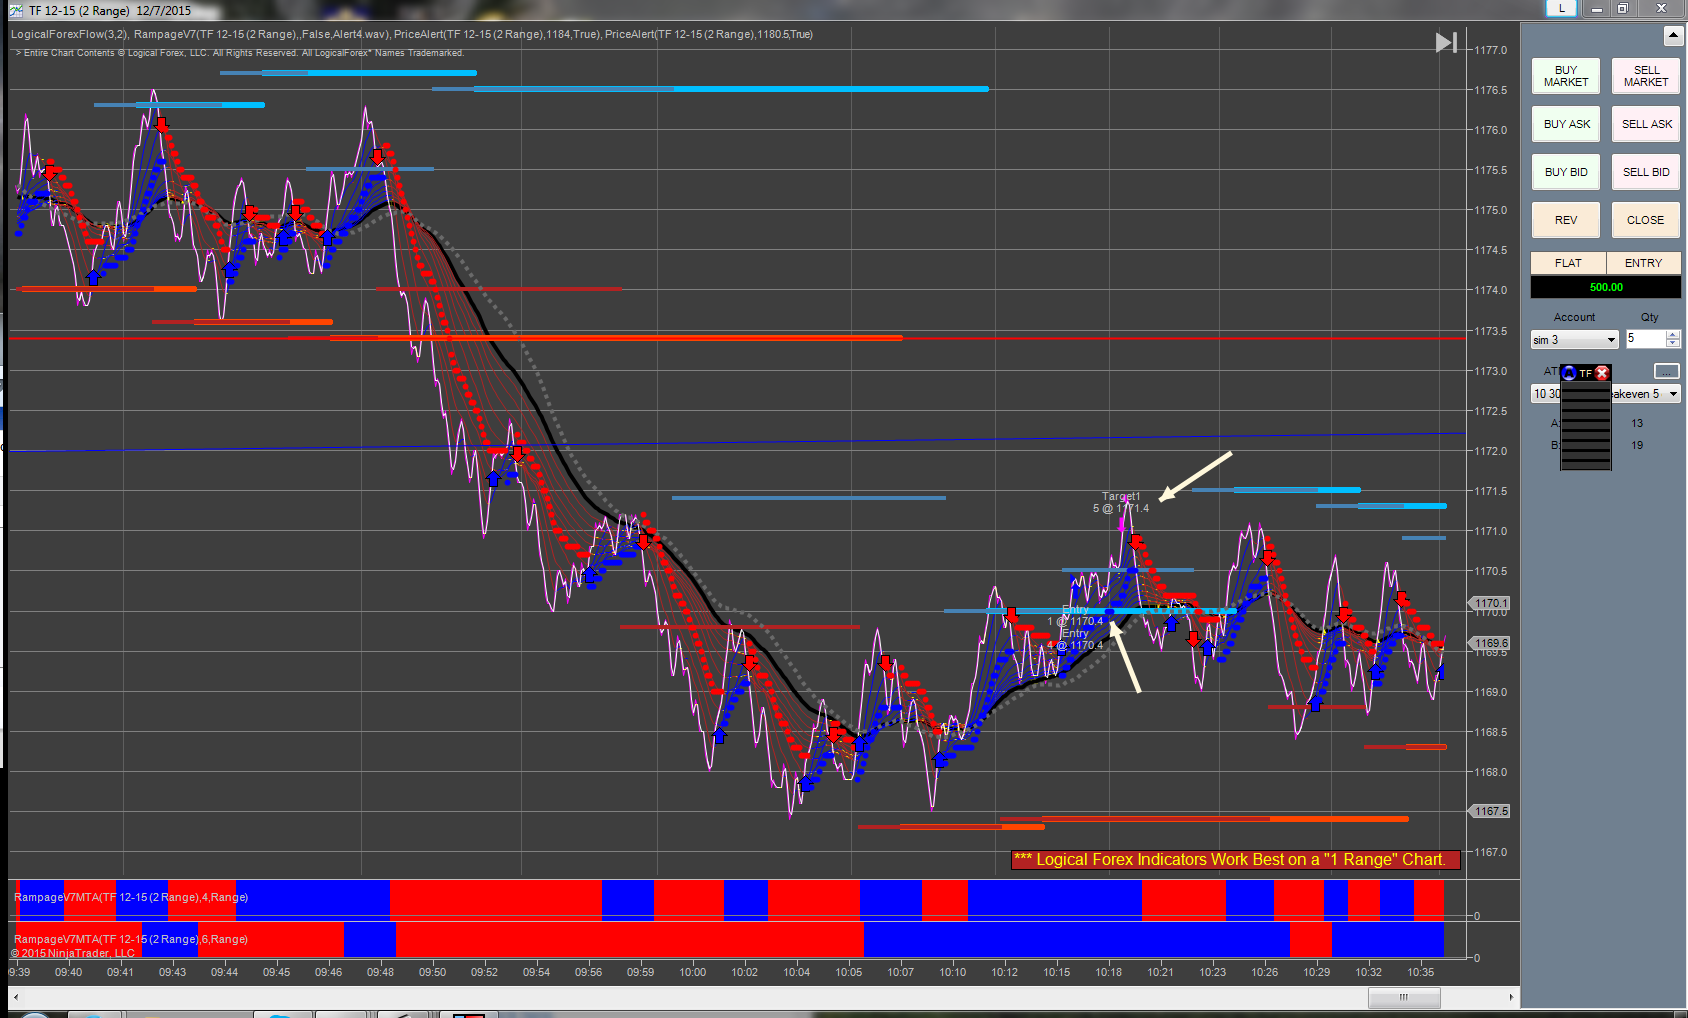
Task: Collapse the chart trader panel with up arrow
Action: point(1673,36)
